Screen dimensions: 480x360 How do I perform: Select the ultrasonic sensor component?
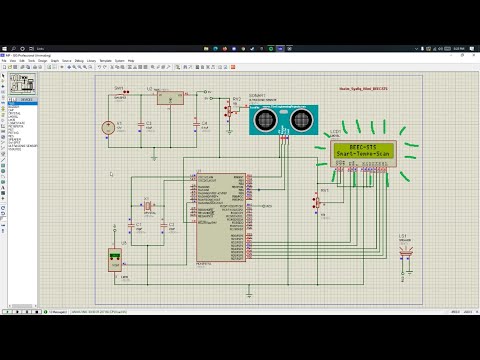coord(284,119)
